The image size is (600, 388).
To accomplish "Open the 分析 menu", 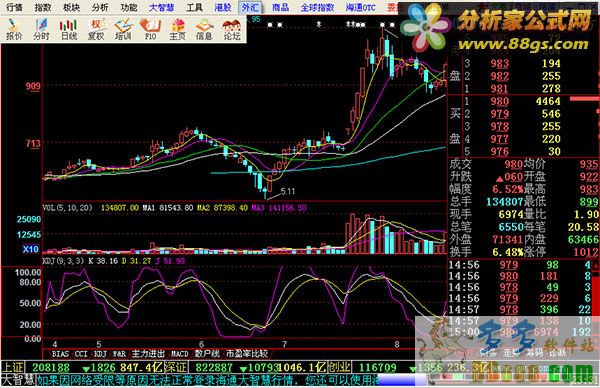I will coord(100,7).
